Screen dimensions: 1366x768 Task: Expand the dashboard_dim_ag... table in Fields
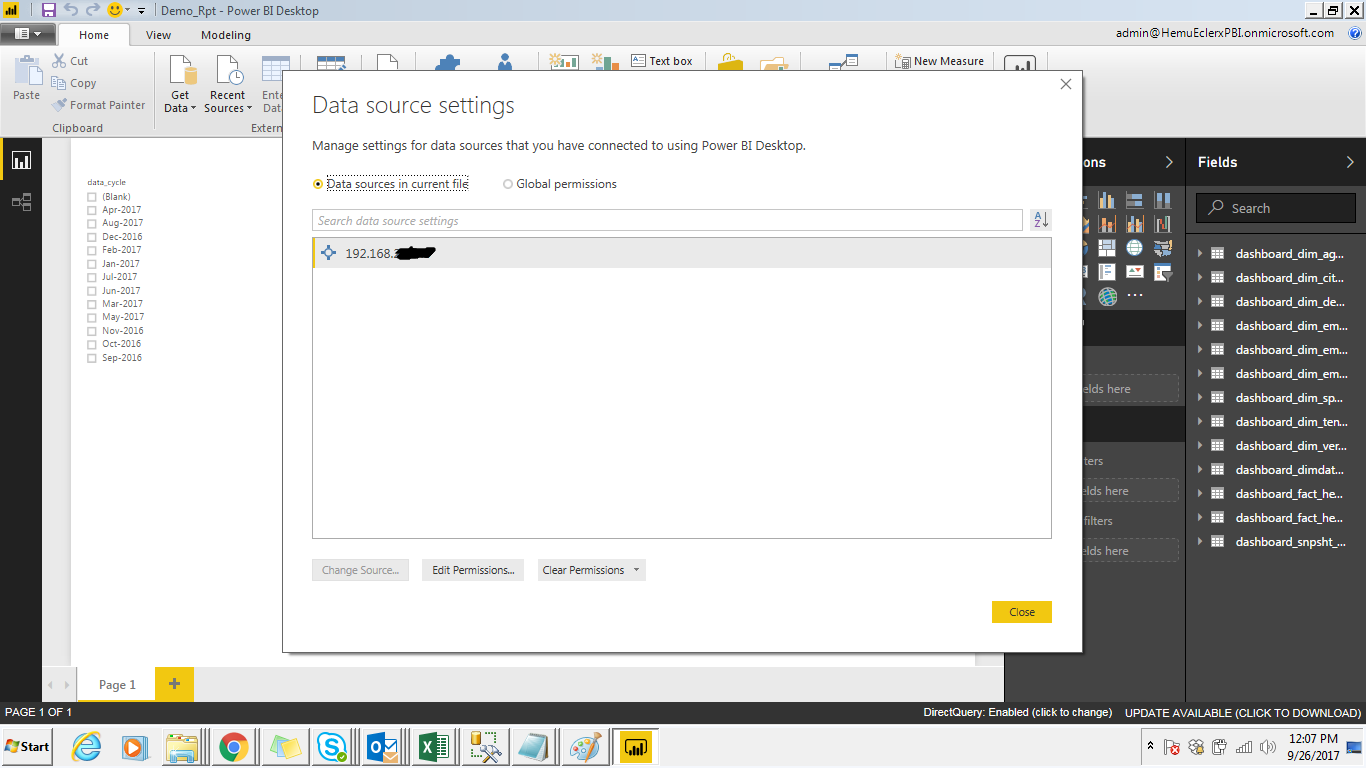1200,254
